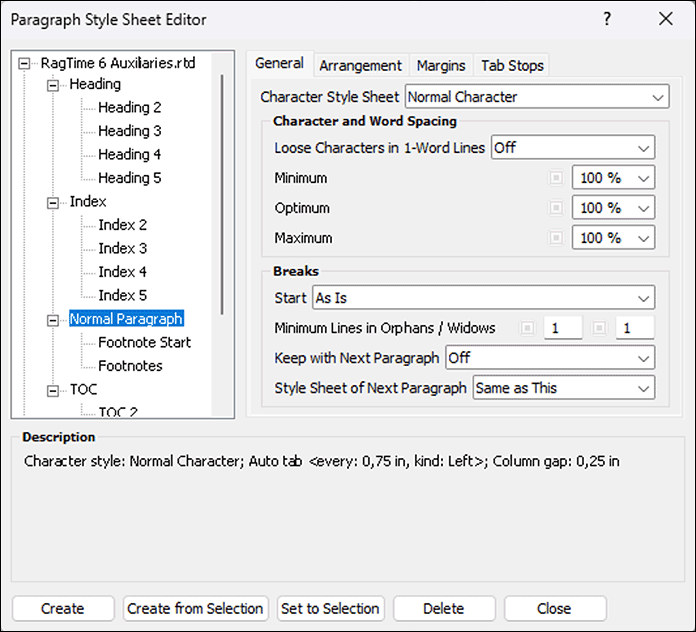Image resolution: width=696 pixels, height=632 pixels.
Task: Click the help question mark icon
Action: coord(607,19)
